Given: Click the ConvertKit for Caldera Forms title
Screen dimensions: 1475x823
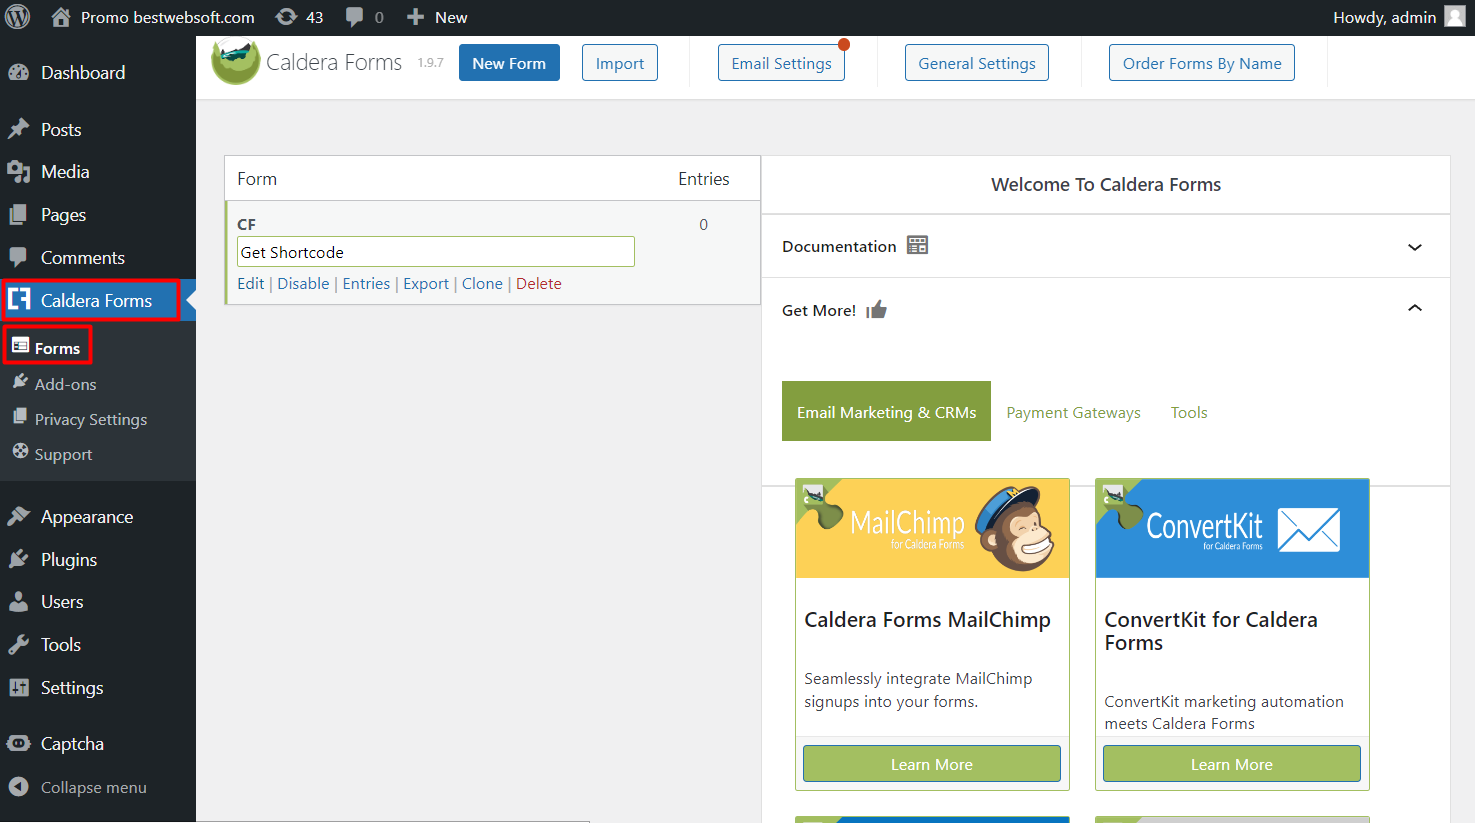Looking at the screenshot, I should 1211,631.
